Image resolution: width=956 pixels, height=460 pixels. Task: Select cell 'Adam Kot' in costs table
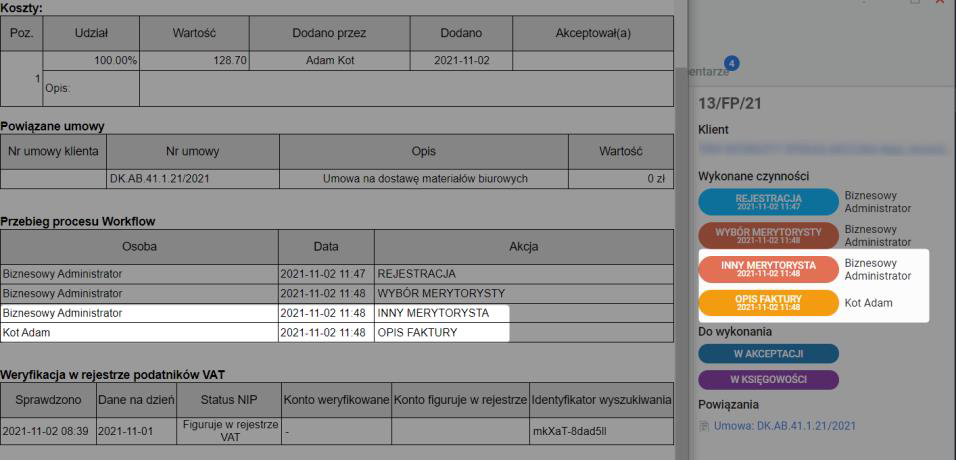(x=329, y=61)
